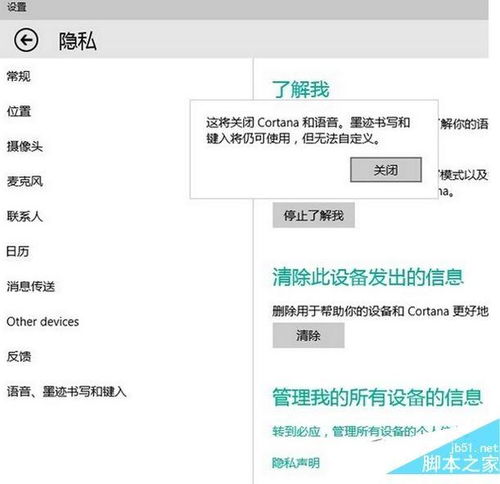This screenshot has width=500, height=484.
Task: Click popup message about closing Cortana
Action: coord(308,130)
